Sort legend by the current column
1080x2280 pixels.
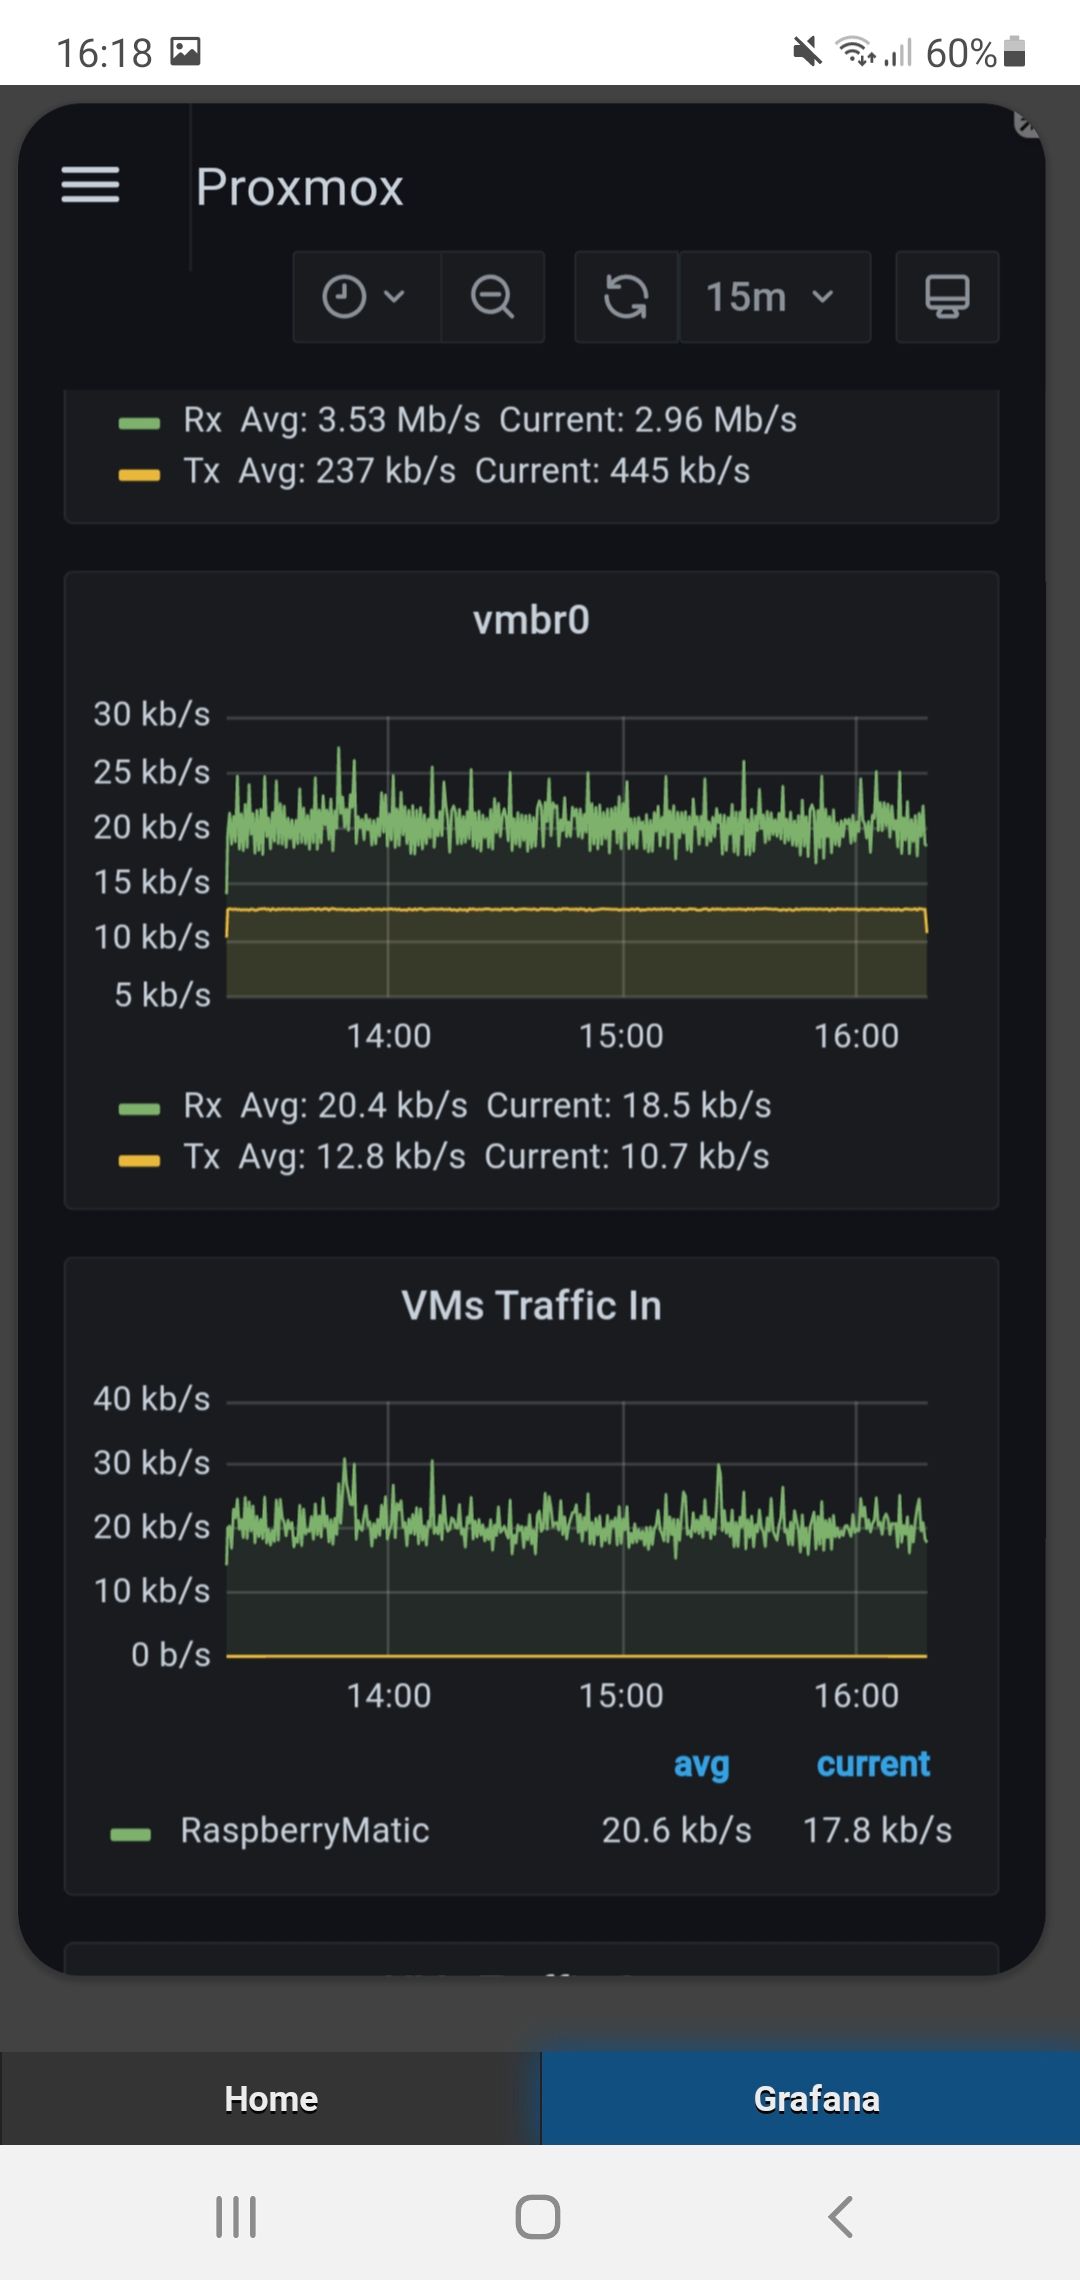[873, 1764]
